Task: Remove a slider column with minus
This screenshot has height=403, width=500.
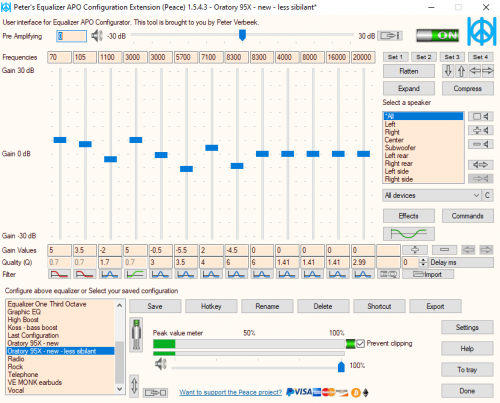Action: point(444,250)
